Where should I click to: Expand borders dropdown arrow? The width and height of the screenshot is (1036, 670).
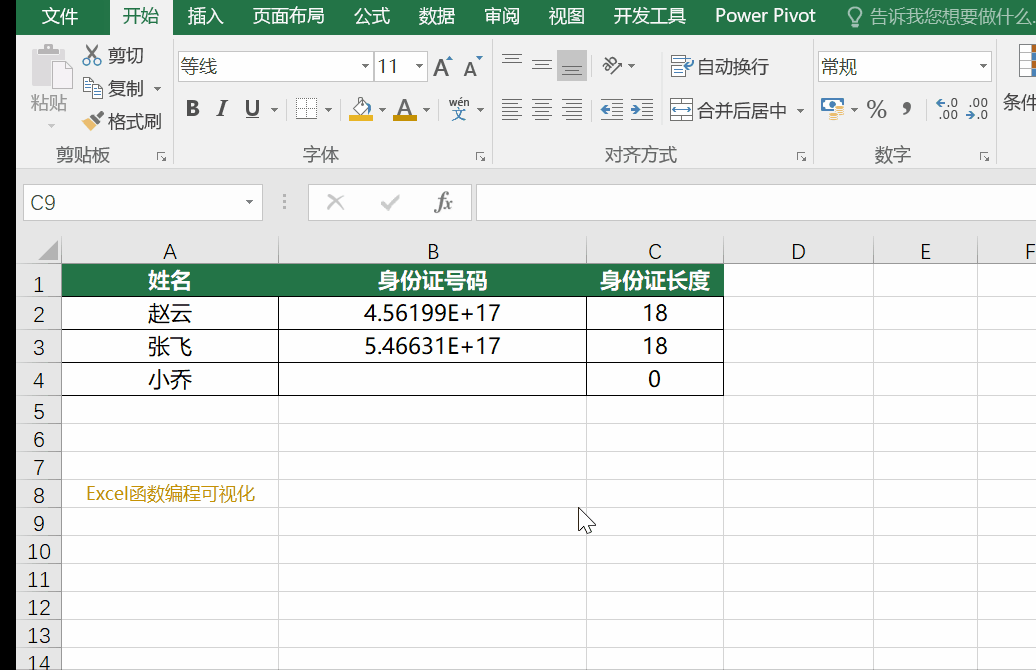[x=328, y=110]
